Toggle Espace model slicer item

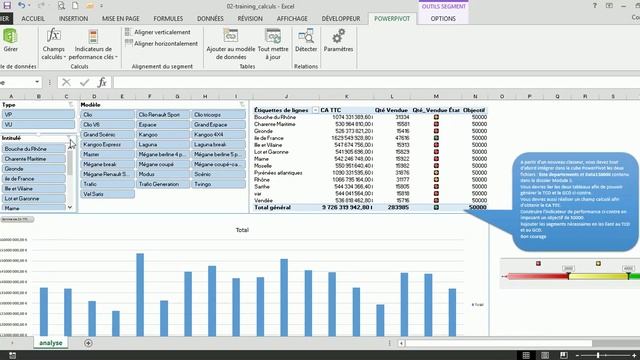163,124
